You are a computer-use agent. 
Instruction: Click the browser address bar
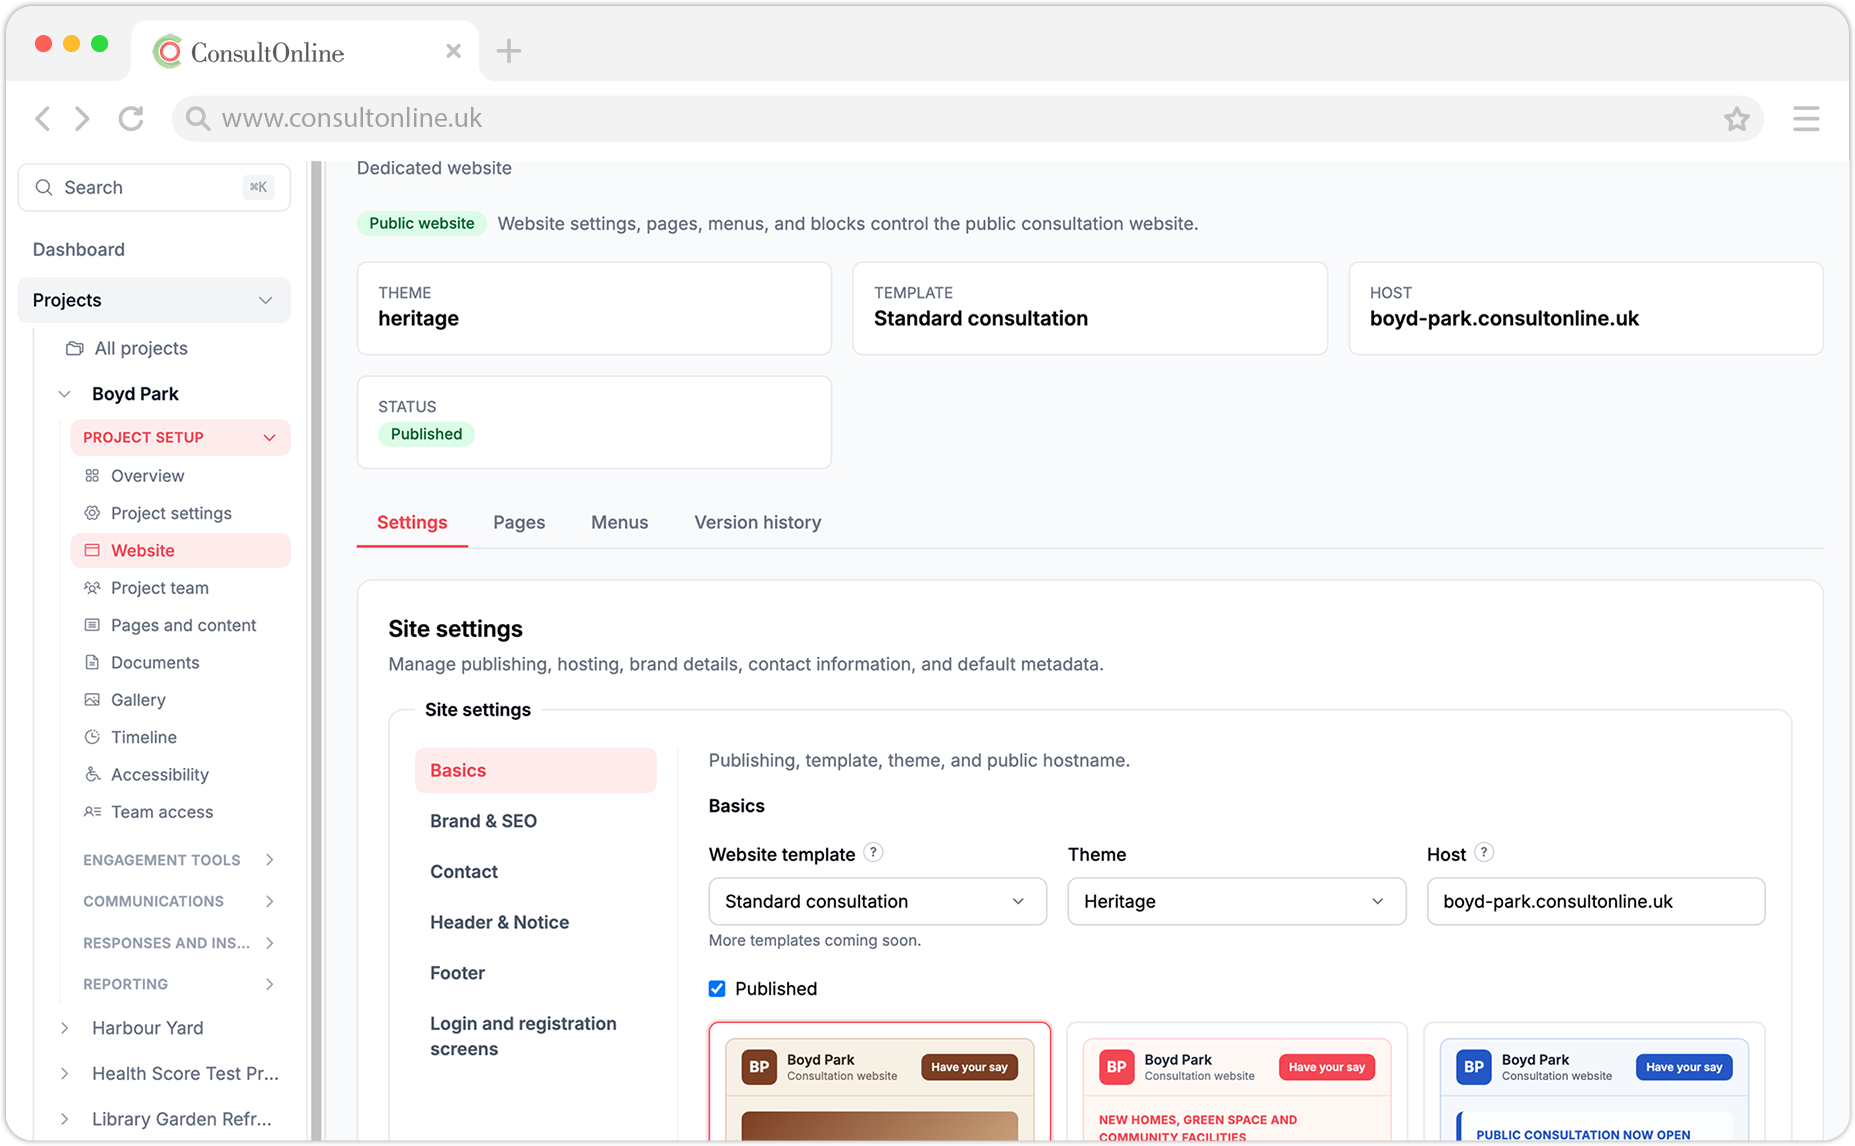tap(967, 119)
